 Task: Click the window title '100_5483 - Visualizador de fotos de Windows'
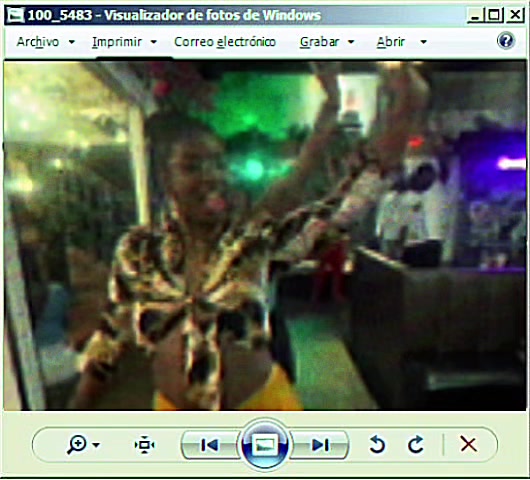[174, 15]
